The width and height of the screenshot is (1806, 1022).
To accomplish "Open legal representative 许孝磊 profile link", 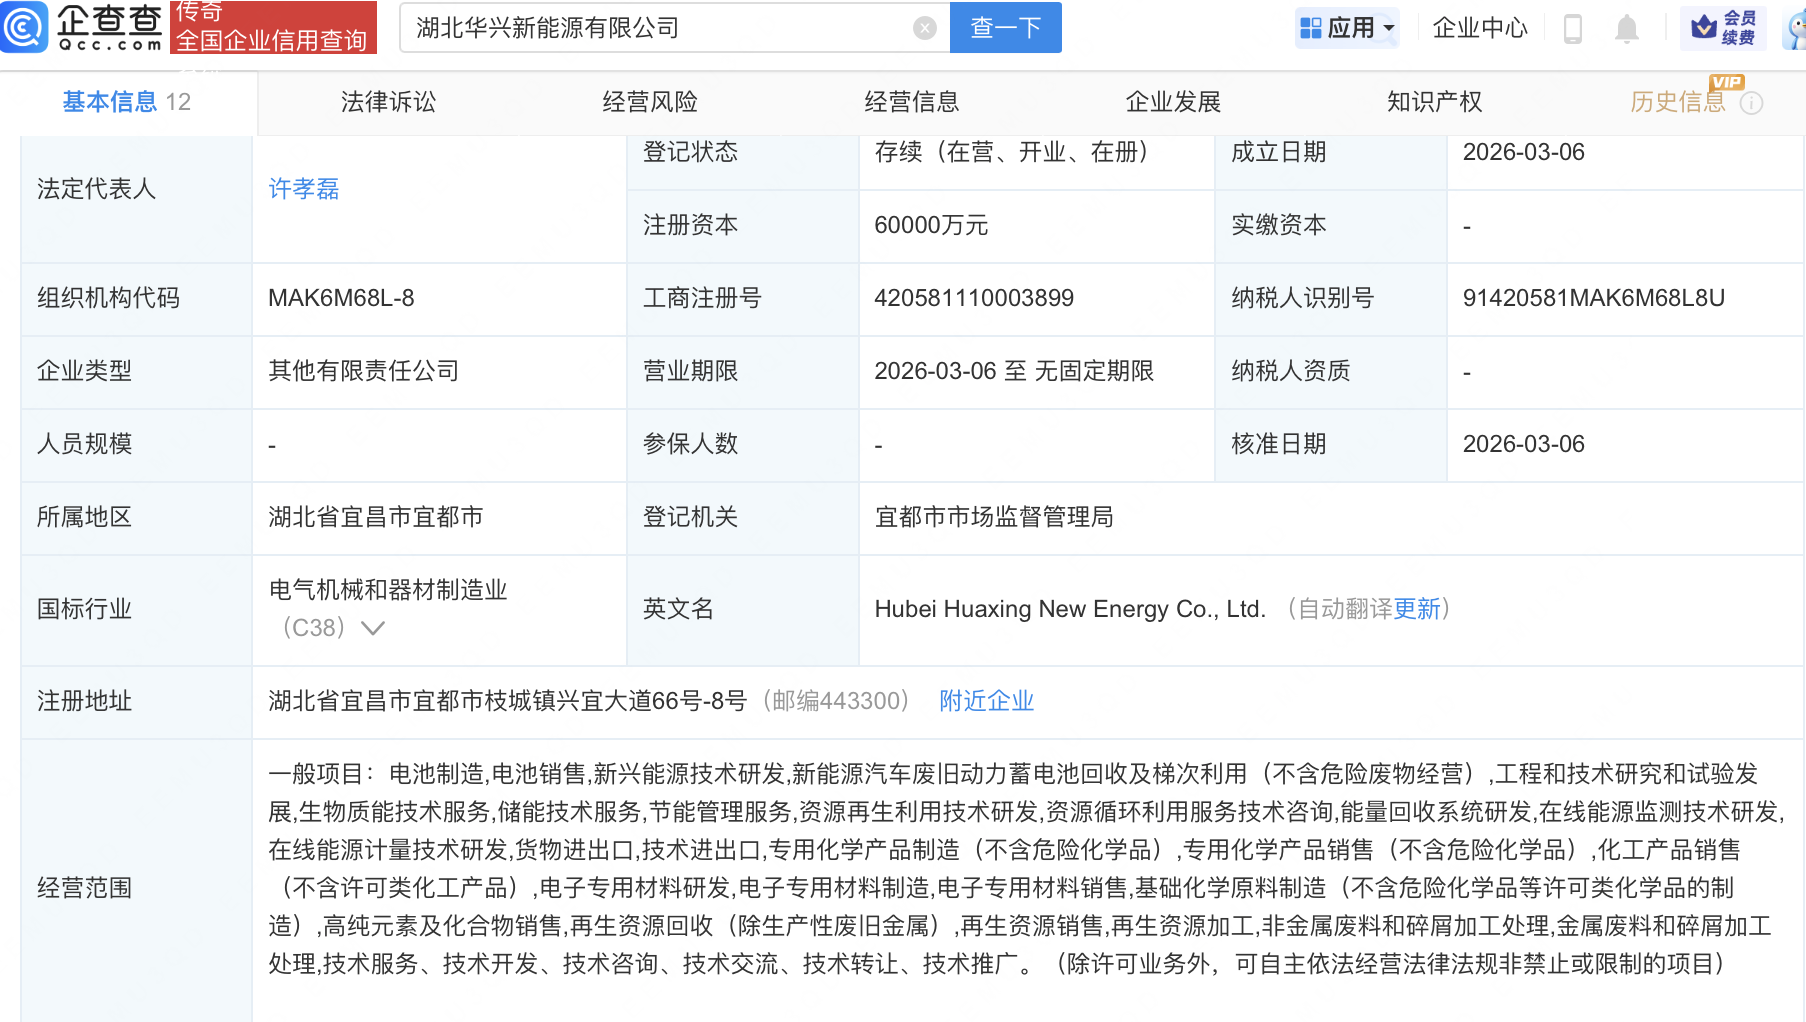I will point(304,188).
